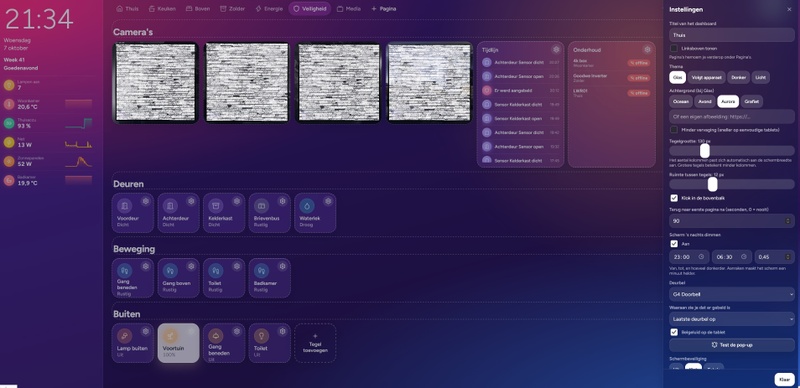
Task: Click the Thuisaccu battery icon in sidebar
Action: tap(9, 123)
